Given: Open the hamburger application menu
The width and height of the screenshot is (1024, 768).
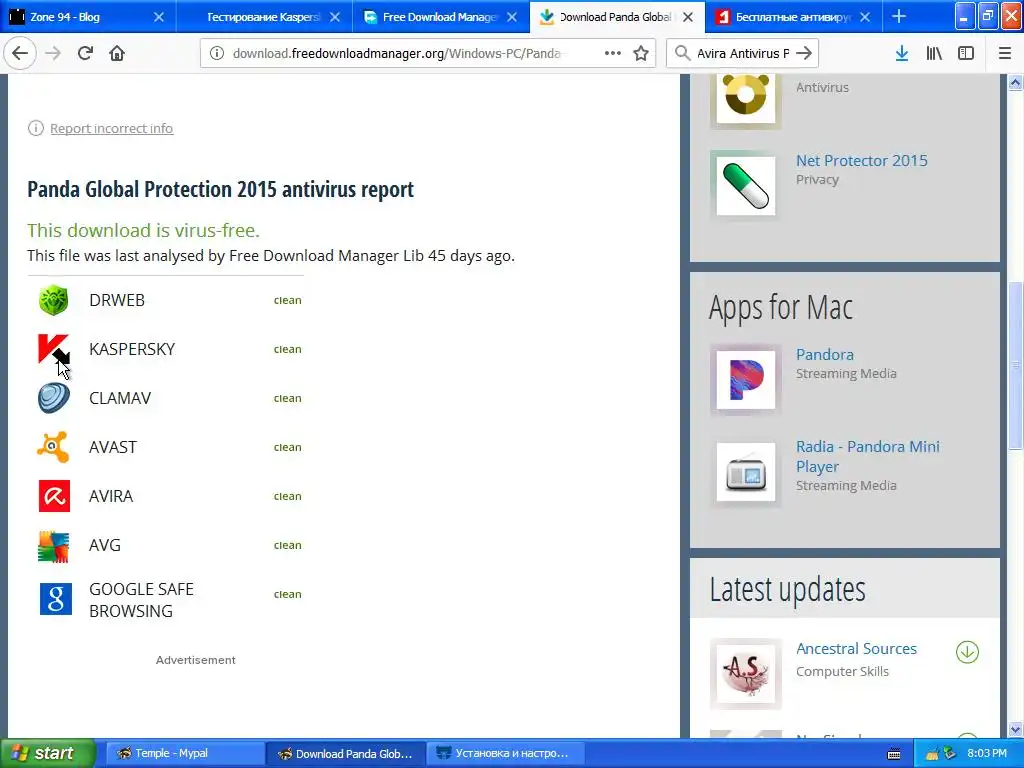Looking at the screenshot, I should 1005,53.
